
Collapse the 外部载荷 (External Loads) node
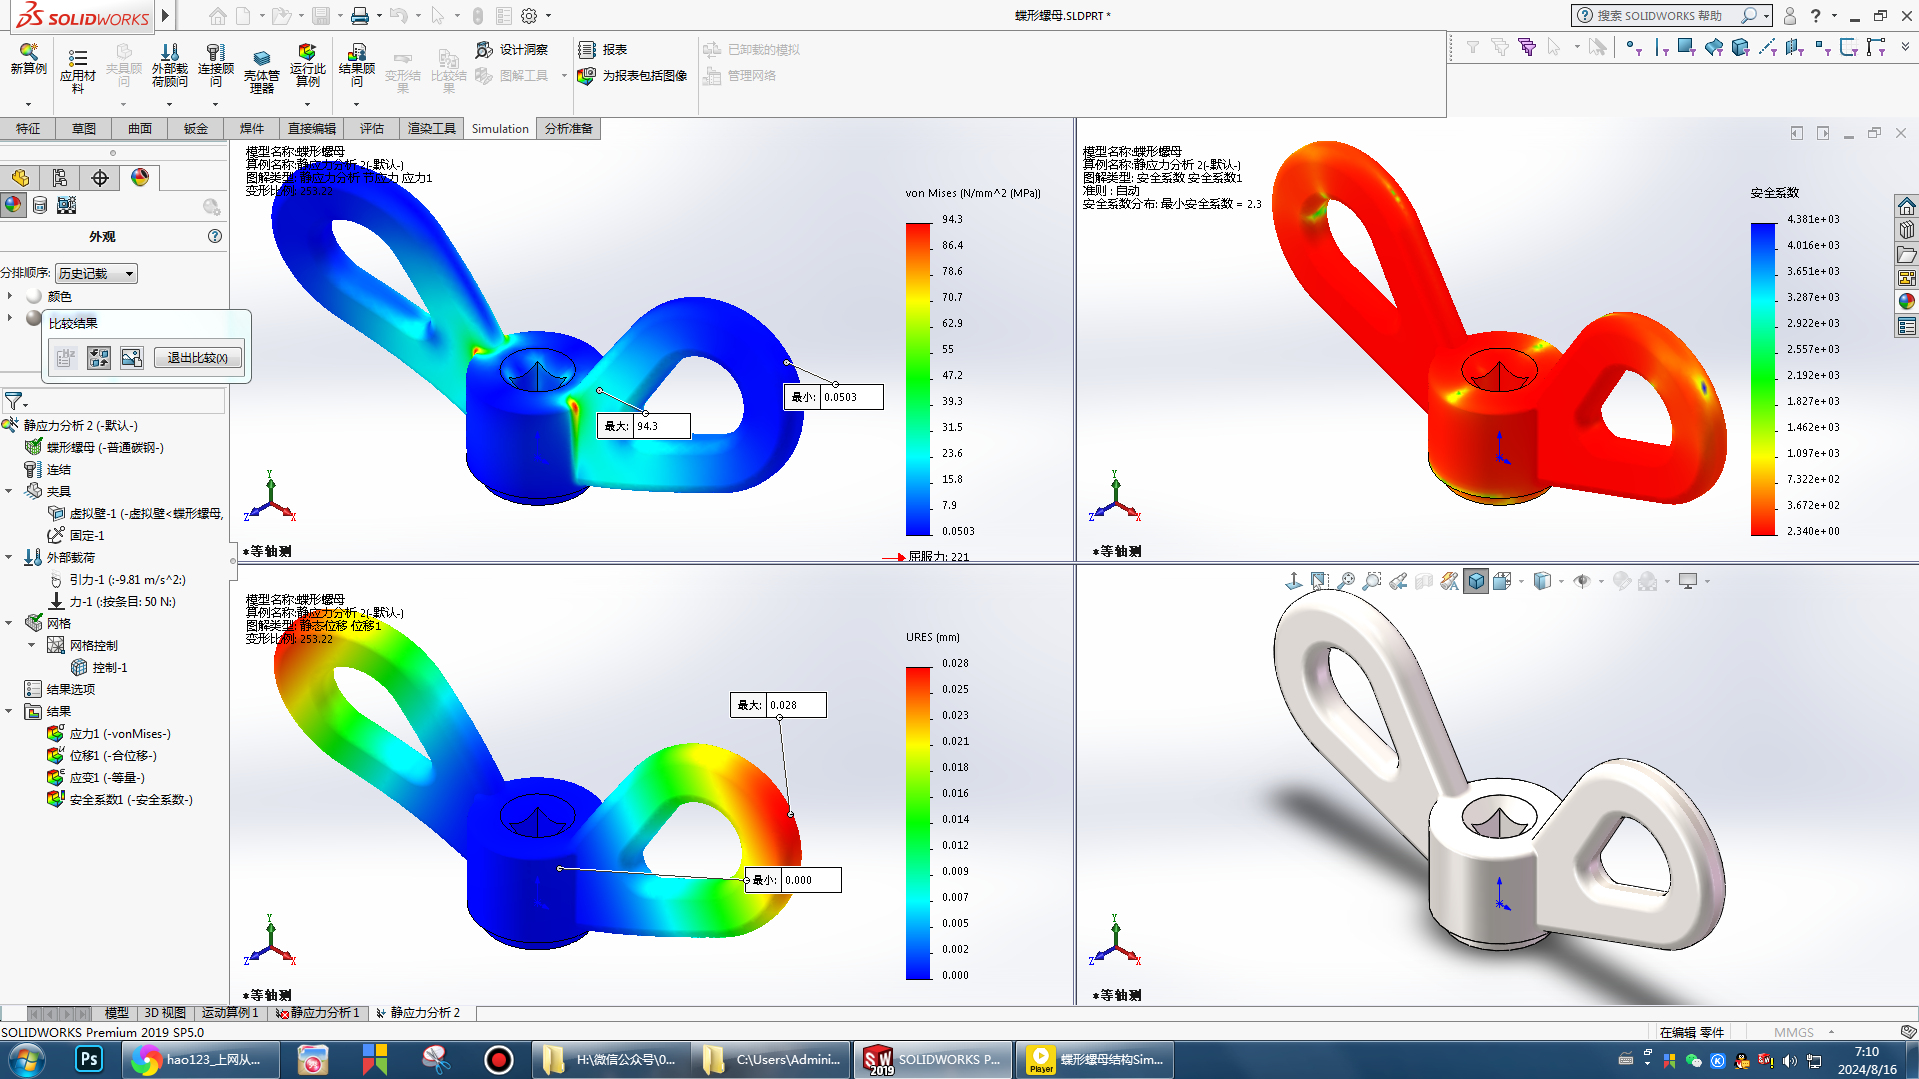(9, 557)
